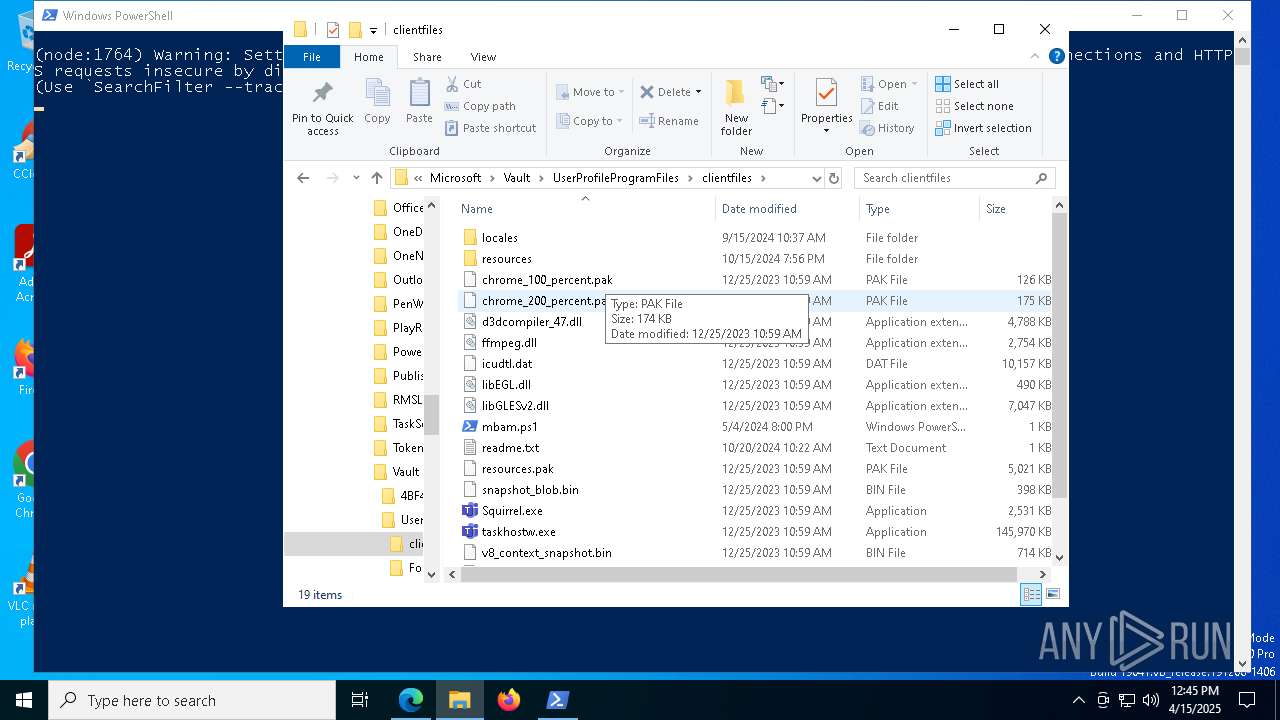Switch to the Share tab
The width and height of the screenshot is (1280, 720).
tap(427, 57)
